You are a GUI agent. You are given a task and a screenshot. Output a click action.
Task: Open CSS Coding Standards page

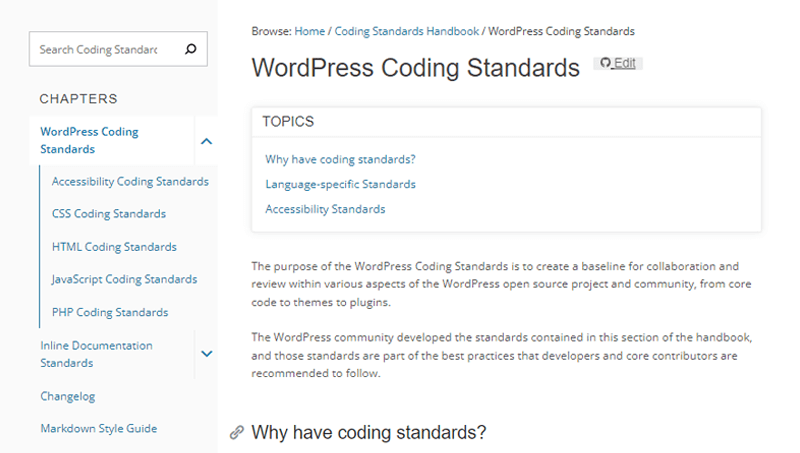pos(109,214)
